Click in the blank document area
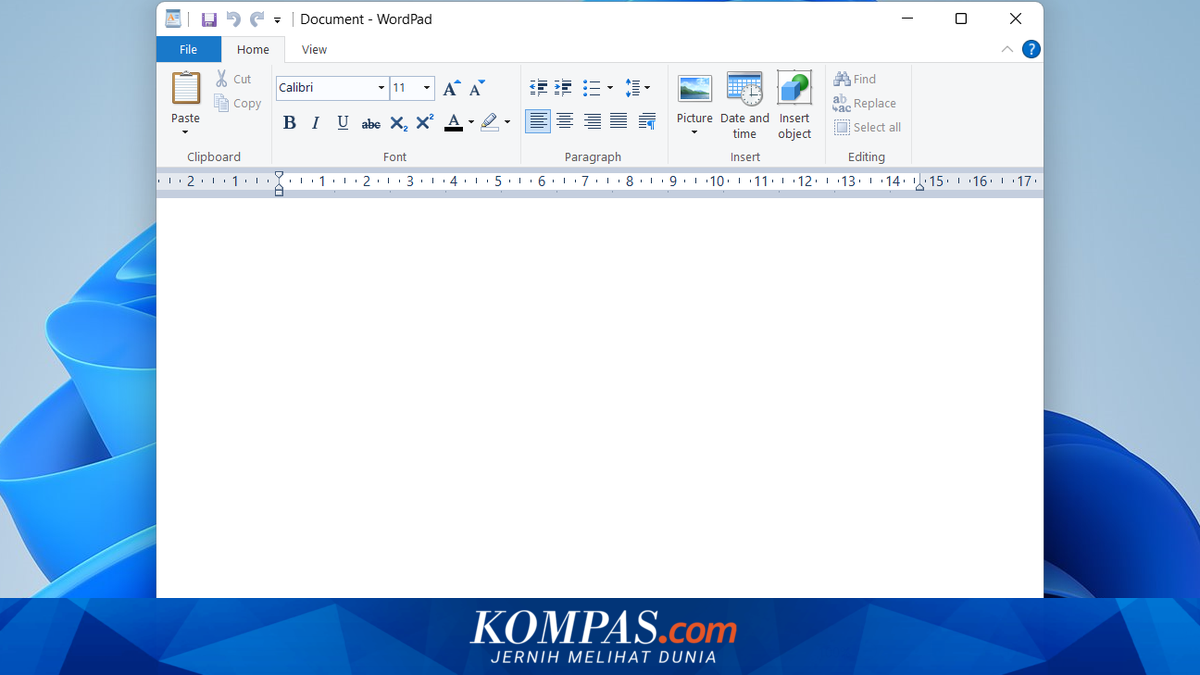This screenshot has height=675, width=1200. (600, 398)
